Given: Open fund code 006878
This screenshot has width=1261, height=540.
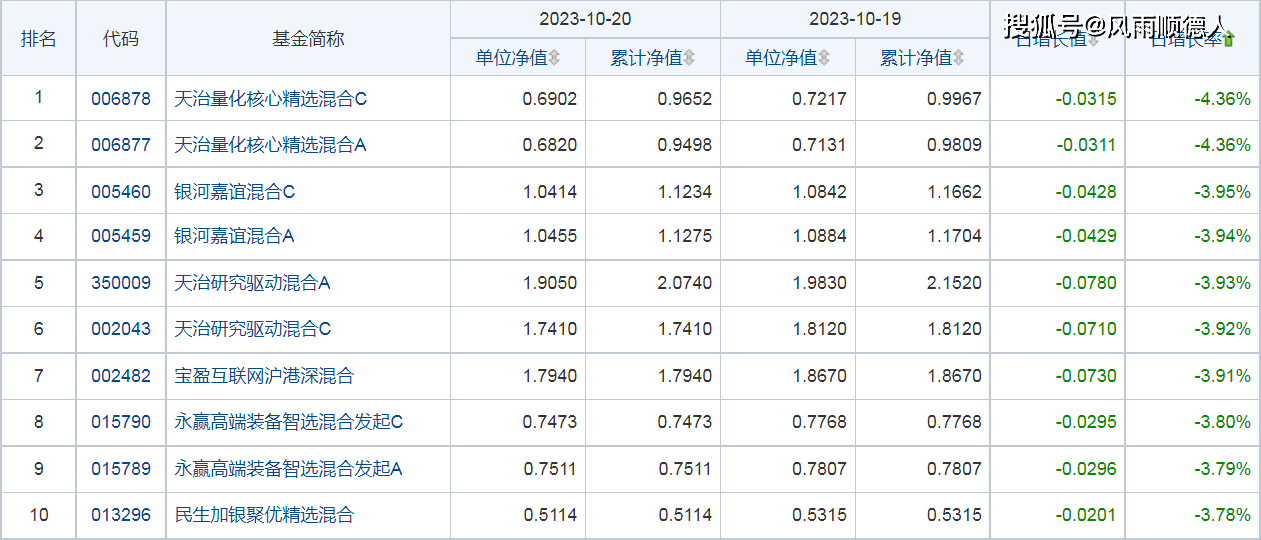Looking at the screenshot, I should coord(121,99).
